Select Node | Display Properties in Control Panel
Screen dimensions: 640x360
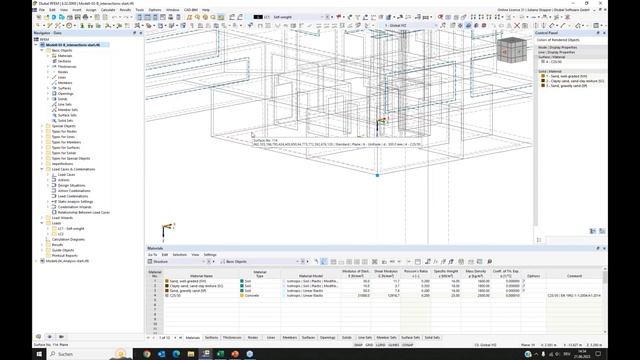558,47
